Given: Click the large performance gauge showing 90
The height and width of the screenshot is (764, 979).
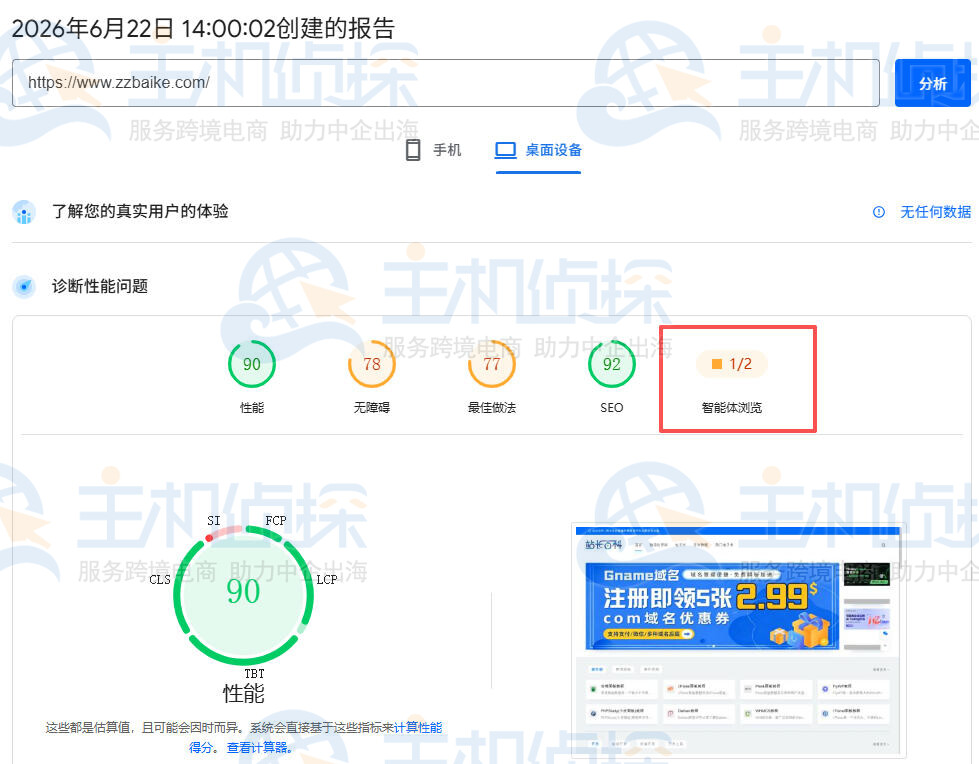Looking at the screenshot, I should tap(244, 595).
